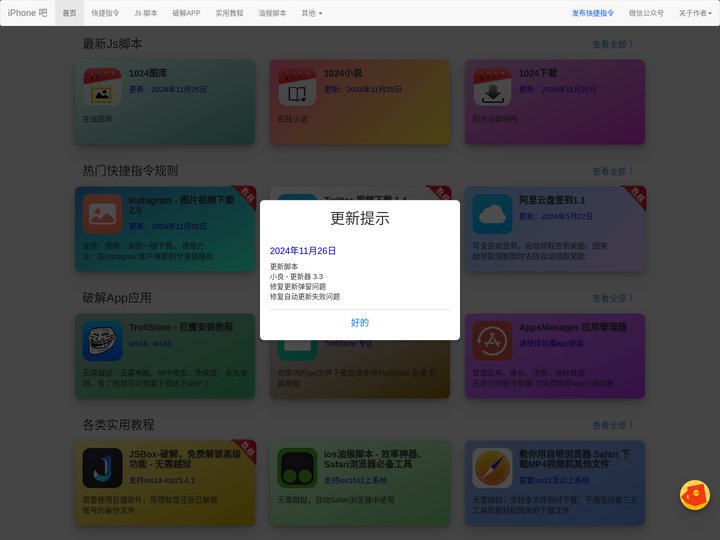The image size is (720, 540).
Task: Click the 2024年11月26日 date in dialog
Action: [x=303, y=251]
